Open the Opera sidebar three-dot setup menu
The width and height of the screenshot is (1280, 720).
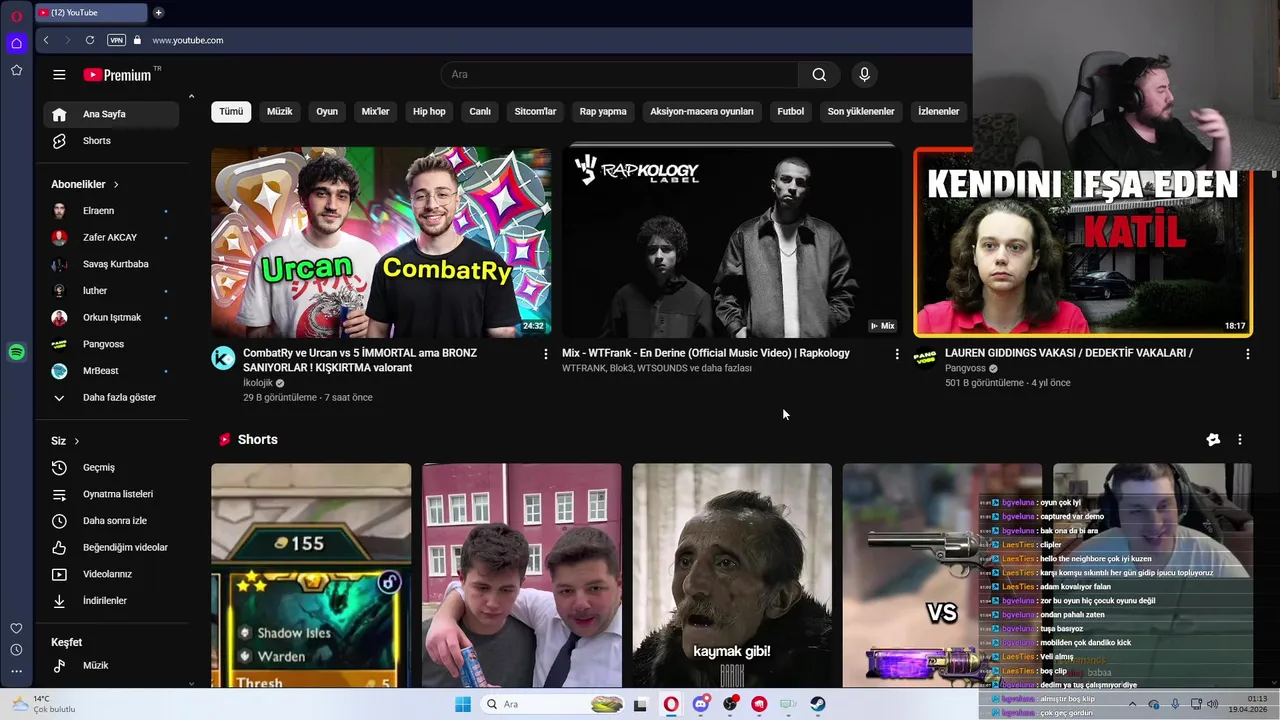16,672
